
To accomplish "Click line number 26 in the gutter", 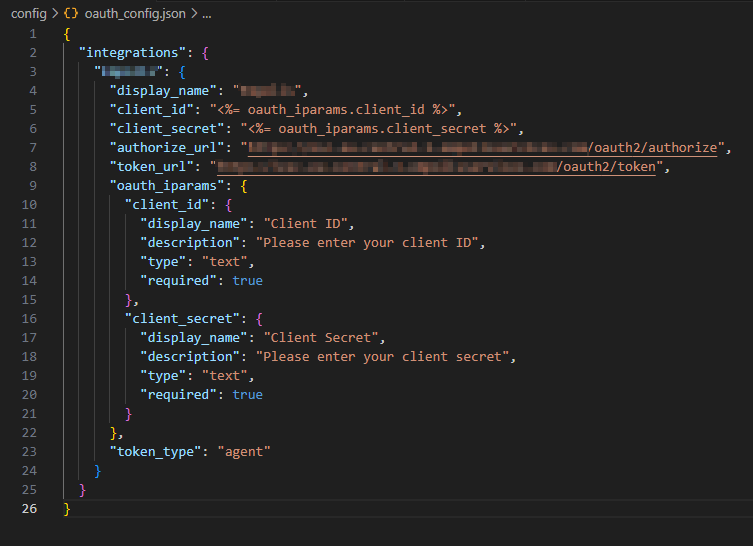I will click(x=29, y=509).
